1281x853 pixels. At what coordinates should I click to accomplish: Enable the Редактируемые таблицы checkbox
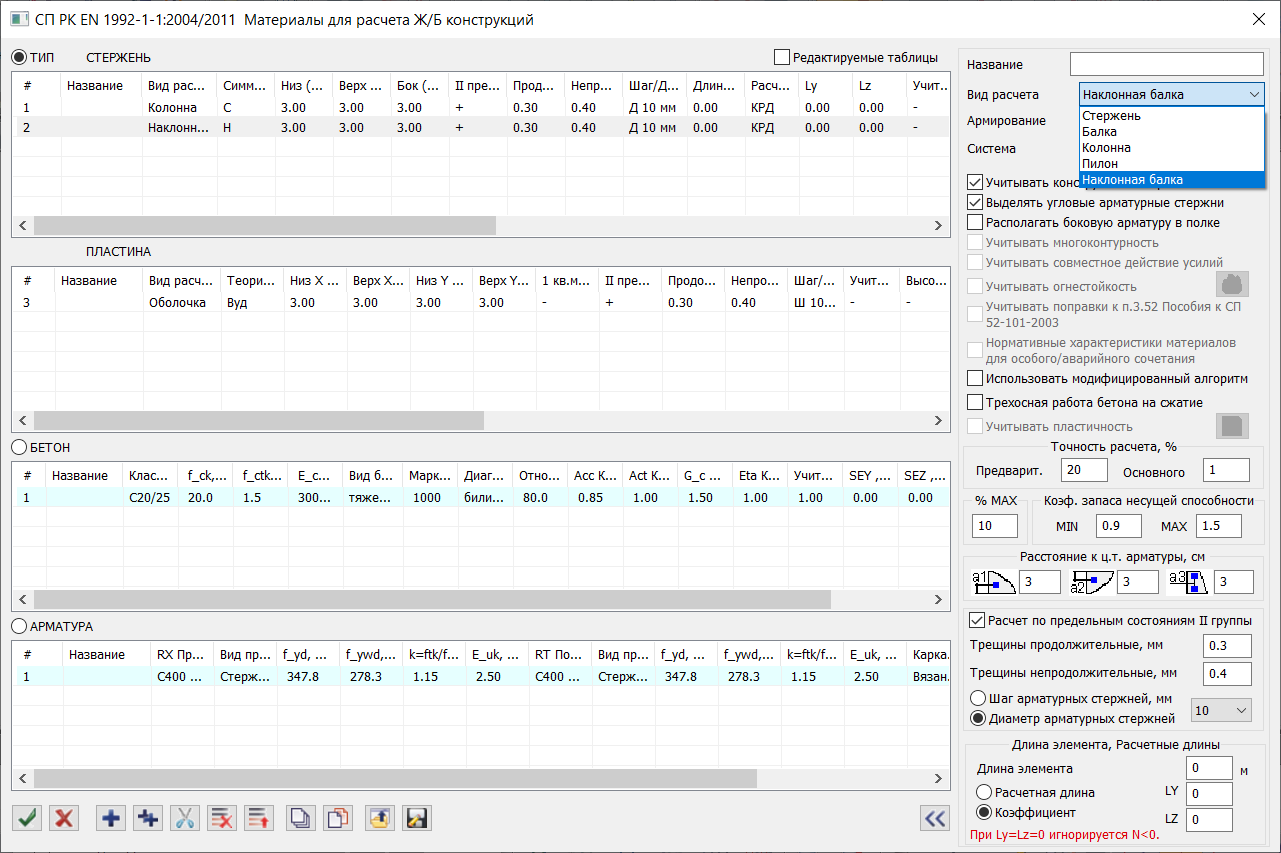[x=782, y=57]
